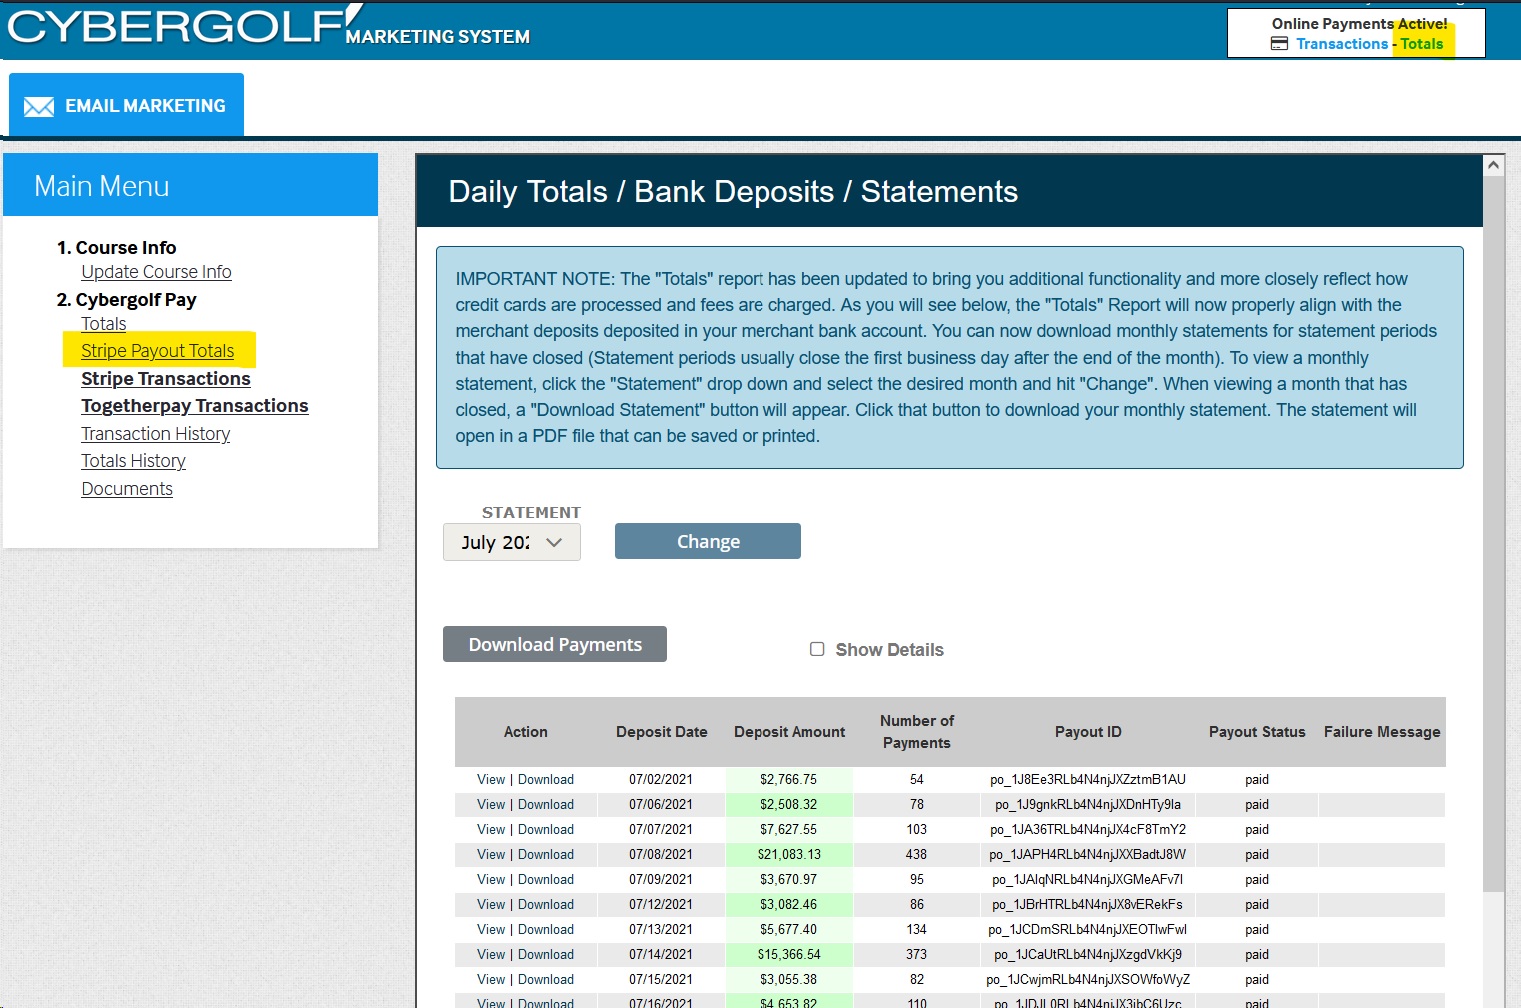This screenshot has height=1008, width=1521.
Task: Click the $21,083.13 deposit amount cell
Action: point(789,854)
